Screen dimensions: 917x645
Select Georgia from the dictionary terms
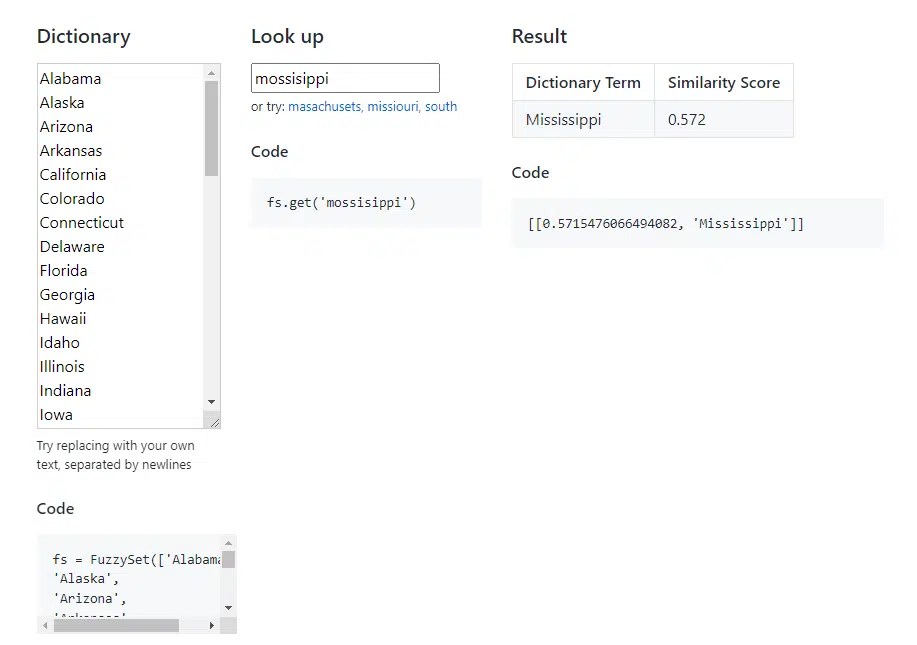pyautogui.click(x=68, y=294)
